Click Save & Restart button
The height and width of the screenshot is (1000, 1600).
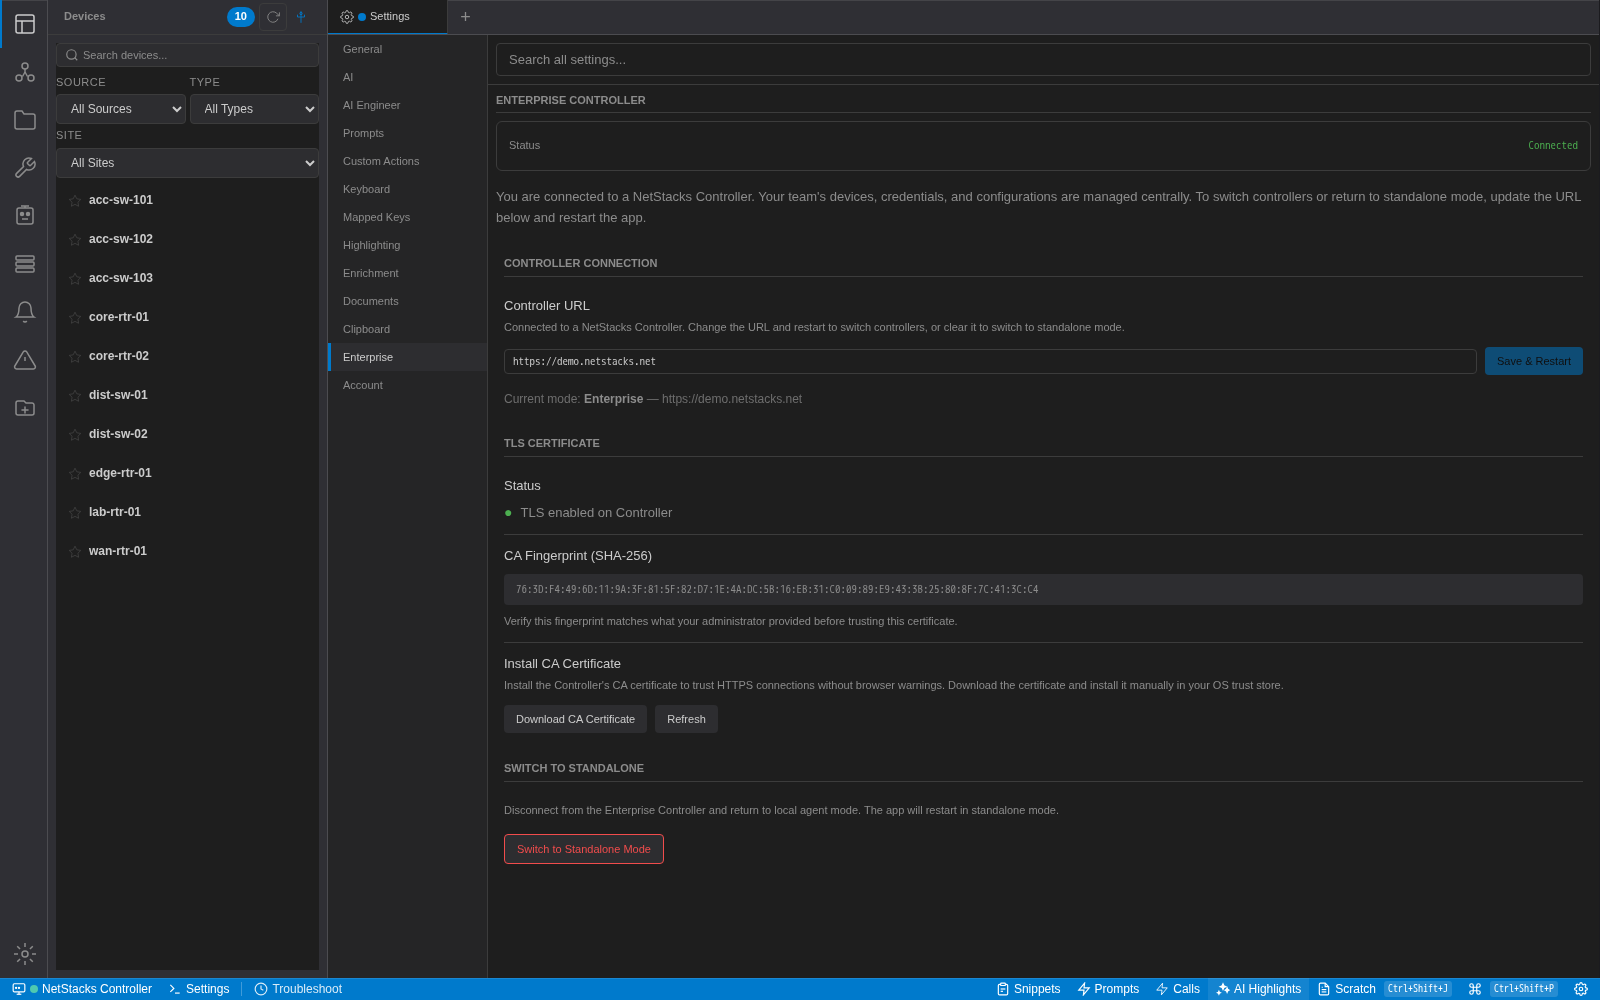coord(1533,361)
